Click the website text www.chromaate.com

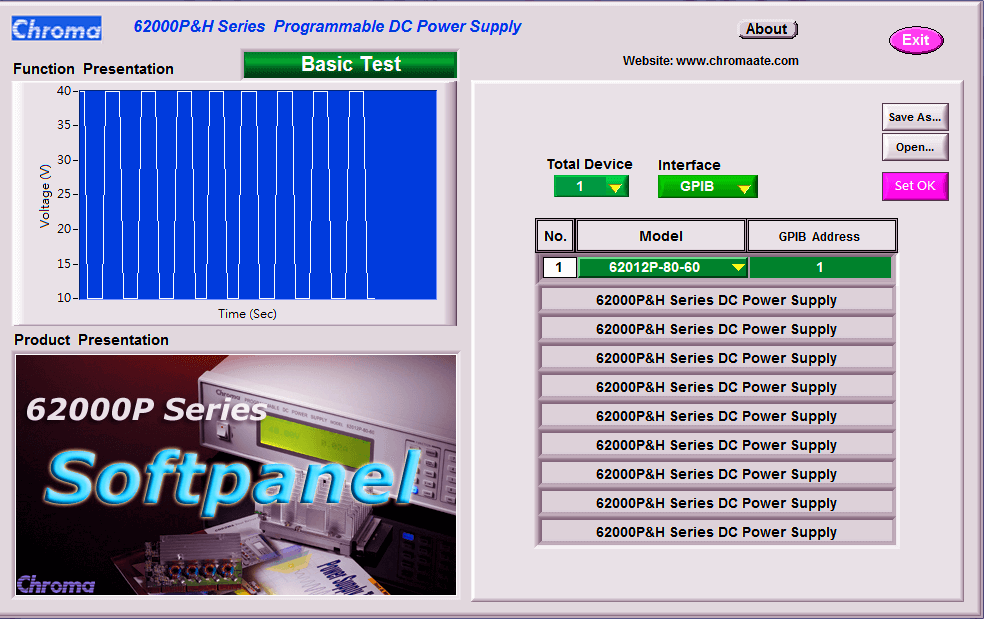click(x=737, y=61)
